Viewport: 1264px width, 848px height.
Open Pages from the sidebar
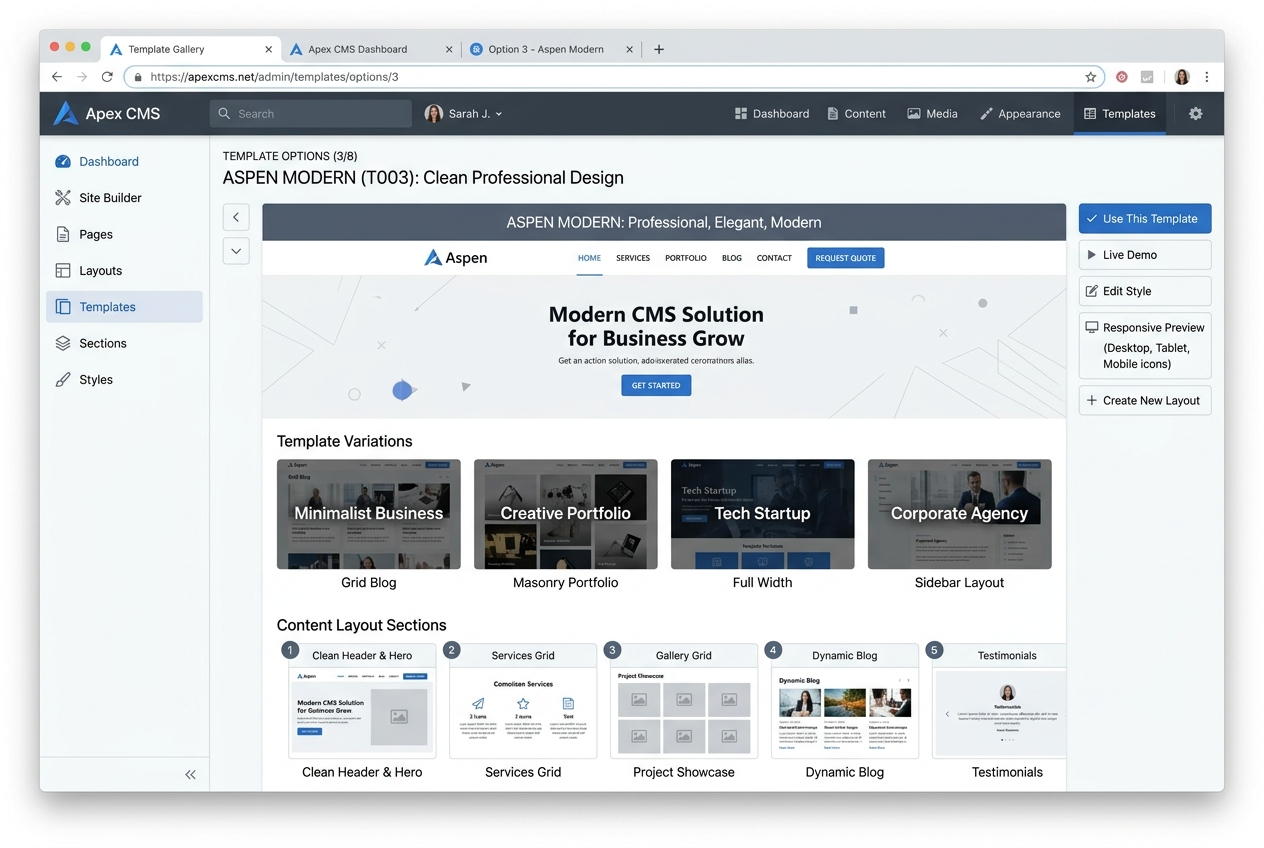[124, 234]
